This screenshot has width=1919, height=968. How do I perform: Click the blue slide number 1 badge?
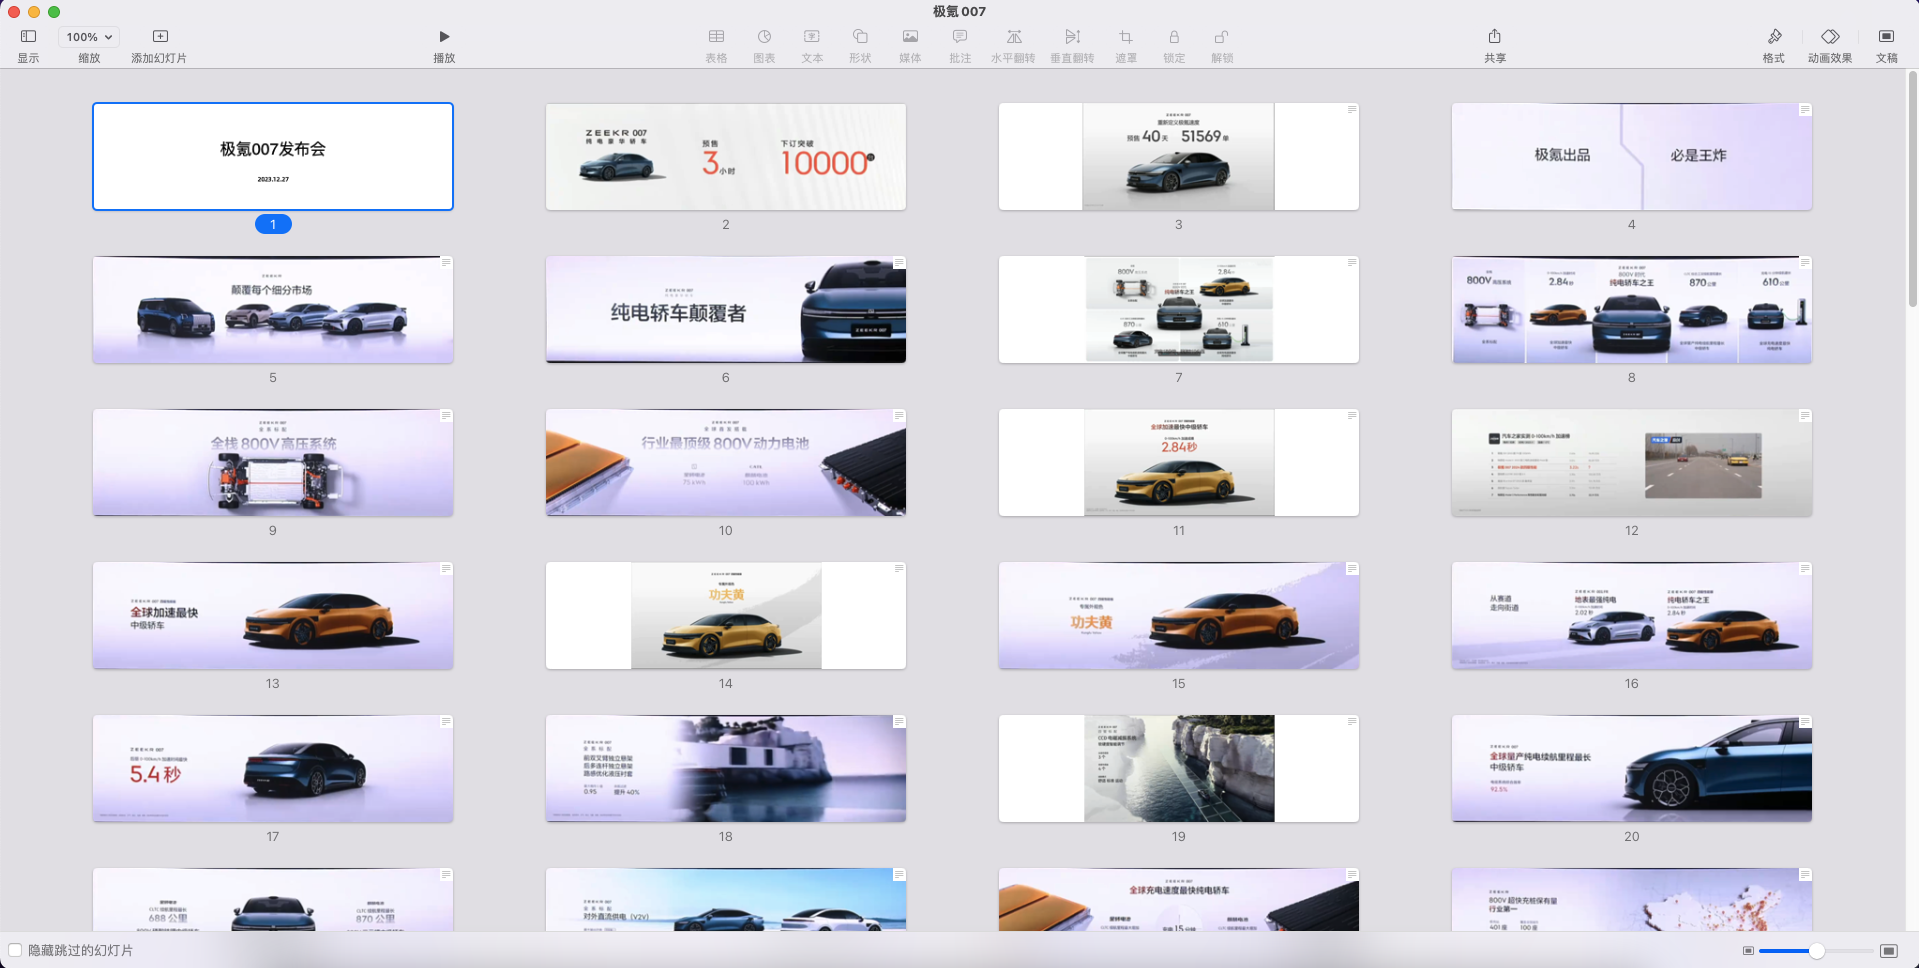(273, 224)
